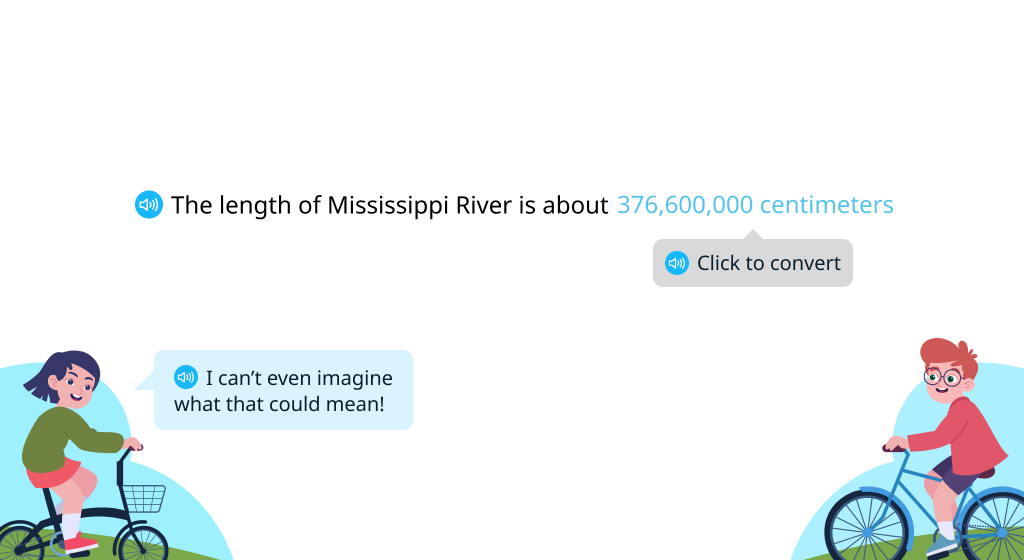Click the handlebar of the boy's bicycle
The height and width of the screenshot is (560, 1024).
tap(894, 448)
